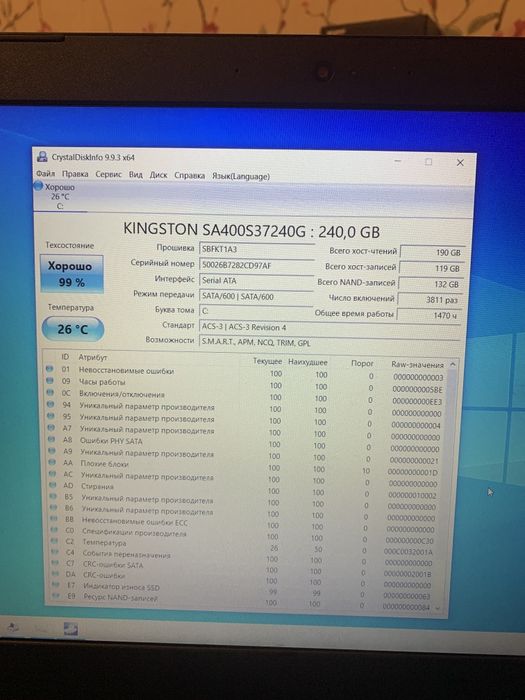The image size is (525, 700).
Task: Click the transfer mode field SATA/600 | SATA/600
Action: click(256, 296)
